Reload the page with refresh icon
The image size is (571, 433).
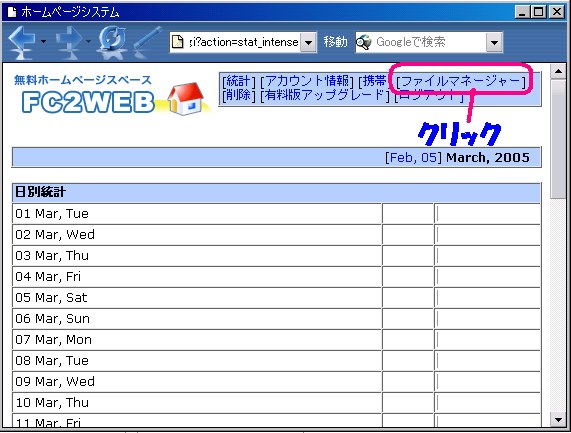click(113, 42)
